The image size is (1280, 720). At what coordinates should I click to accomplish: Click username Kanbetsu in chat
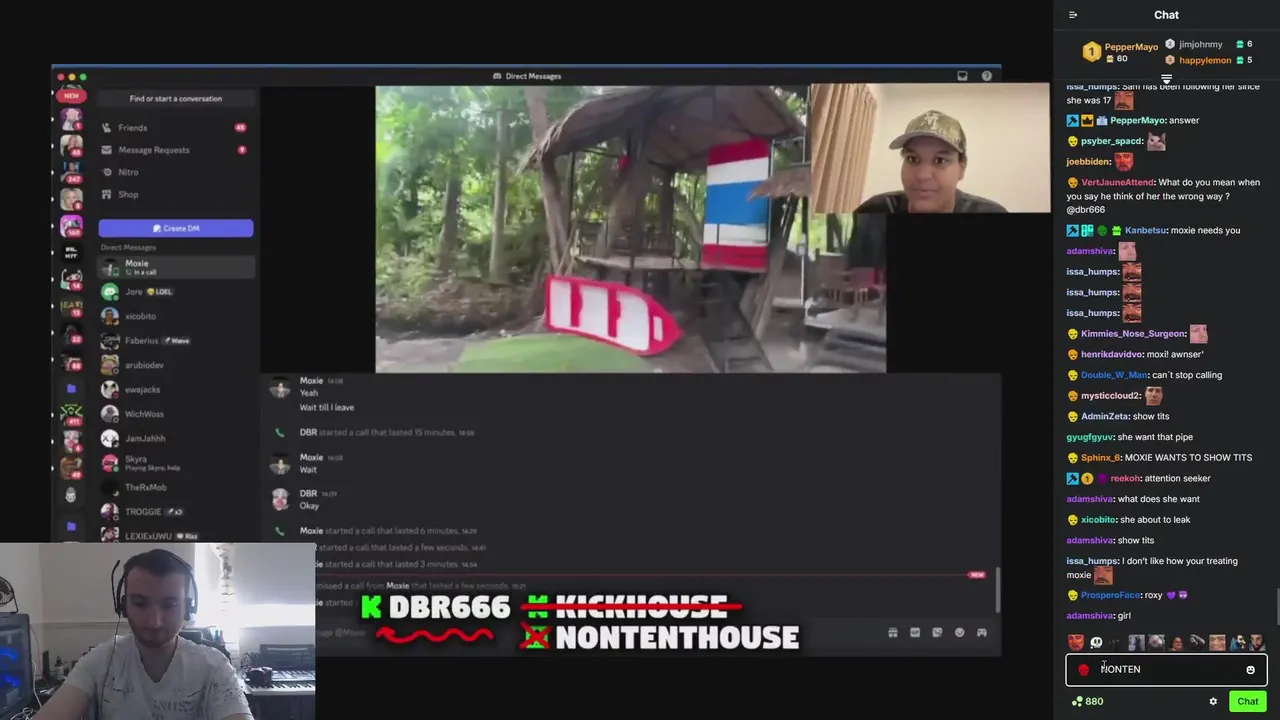tap(1146, 230)
